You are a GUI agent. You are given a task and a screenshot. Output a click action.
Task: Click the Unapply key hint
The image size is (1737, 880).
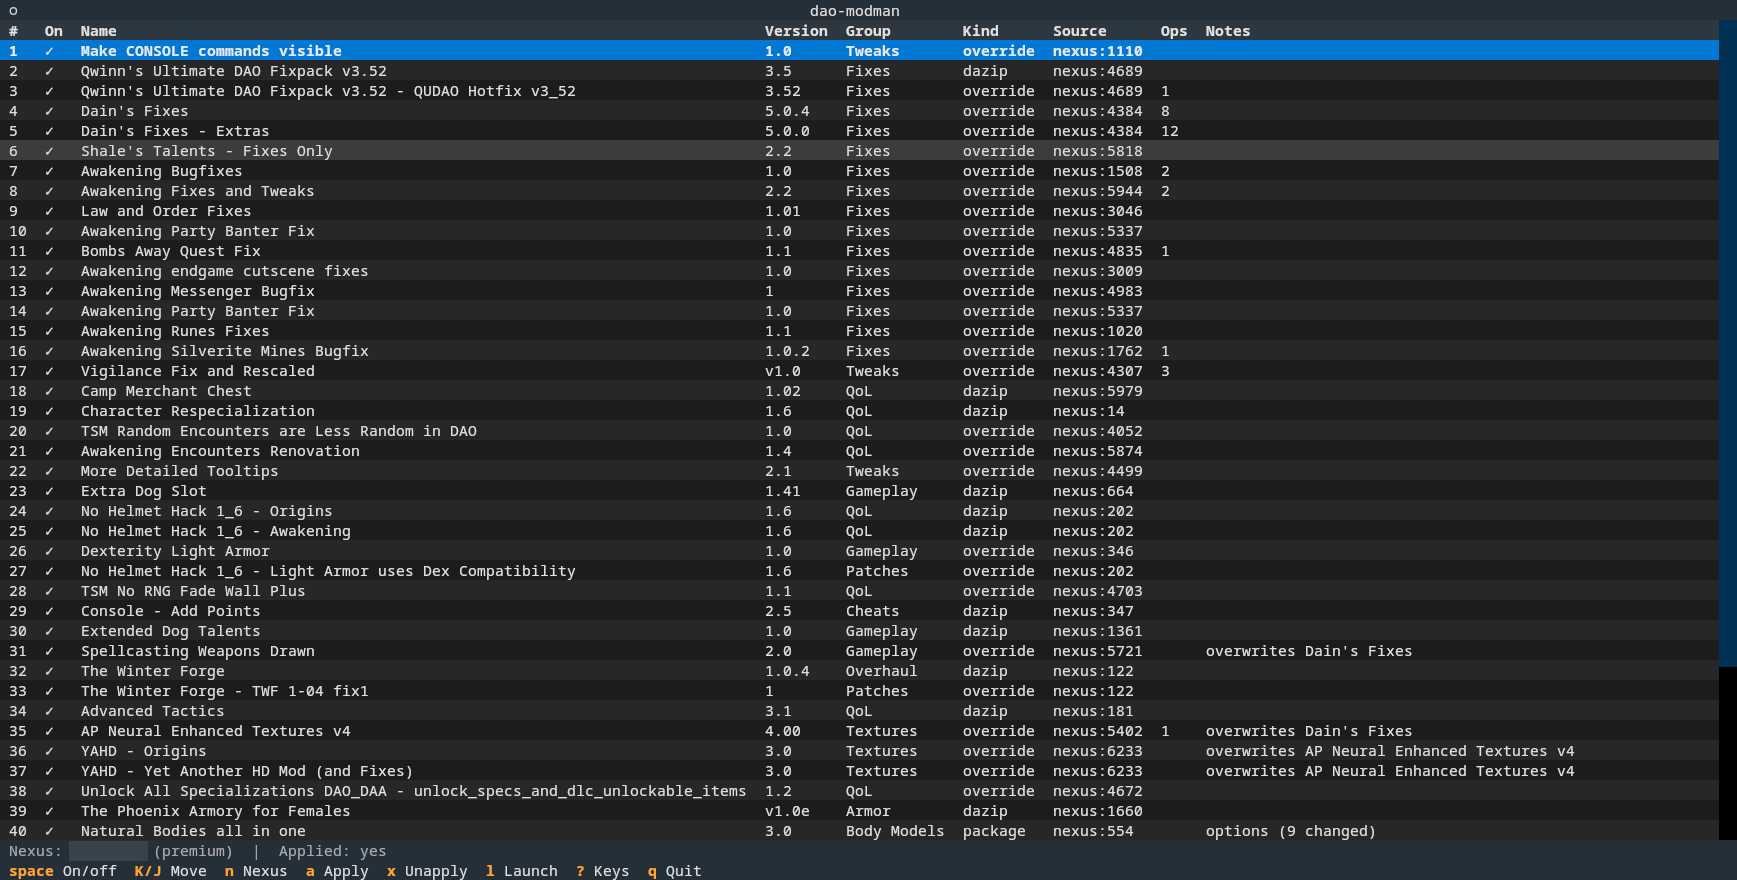tap(427, 871)
